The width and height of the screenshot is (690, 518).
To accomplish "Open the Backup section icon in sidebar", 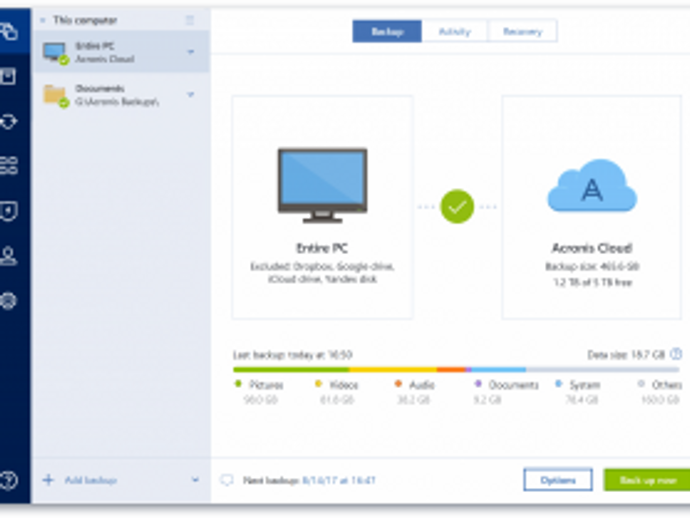I will tap(9, 32).
